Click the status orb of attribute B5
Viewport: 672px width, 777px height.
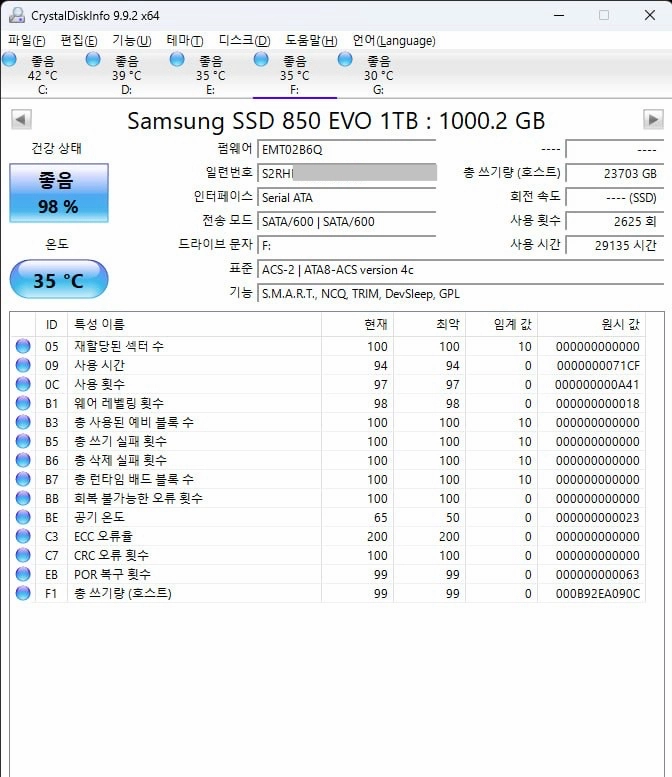coord(23,441)
